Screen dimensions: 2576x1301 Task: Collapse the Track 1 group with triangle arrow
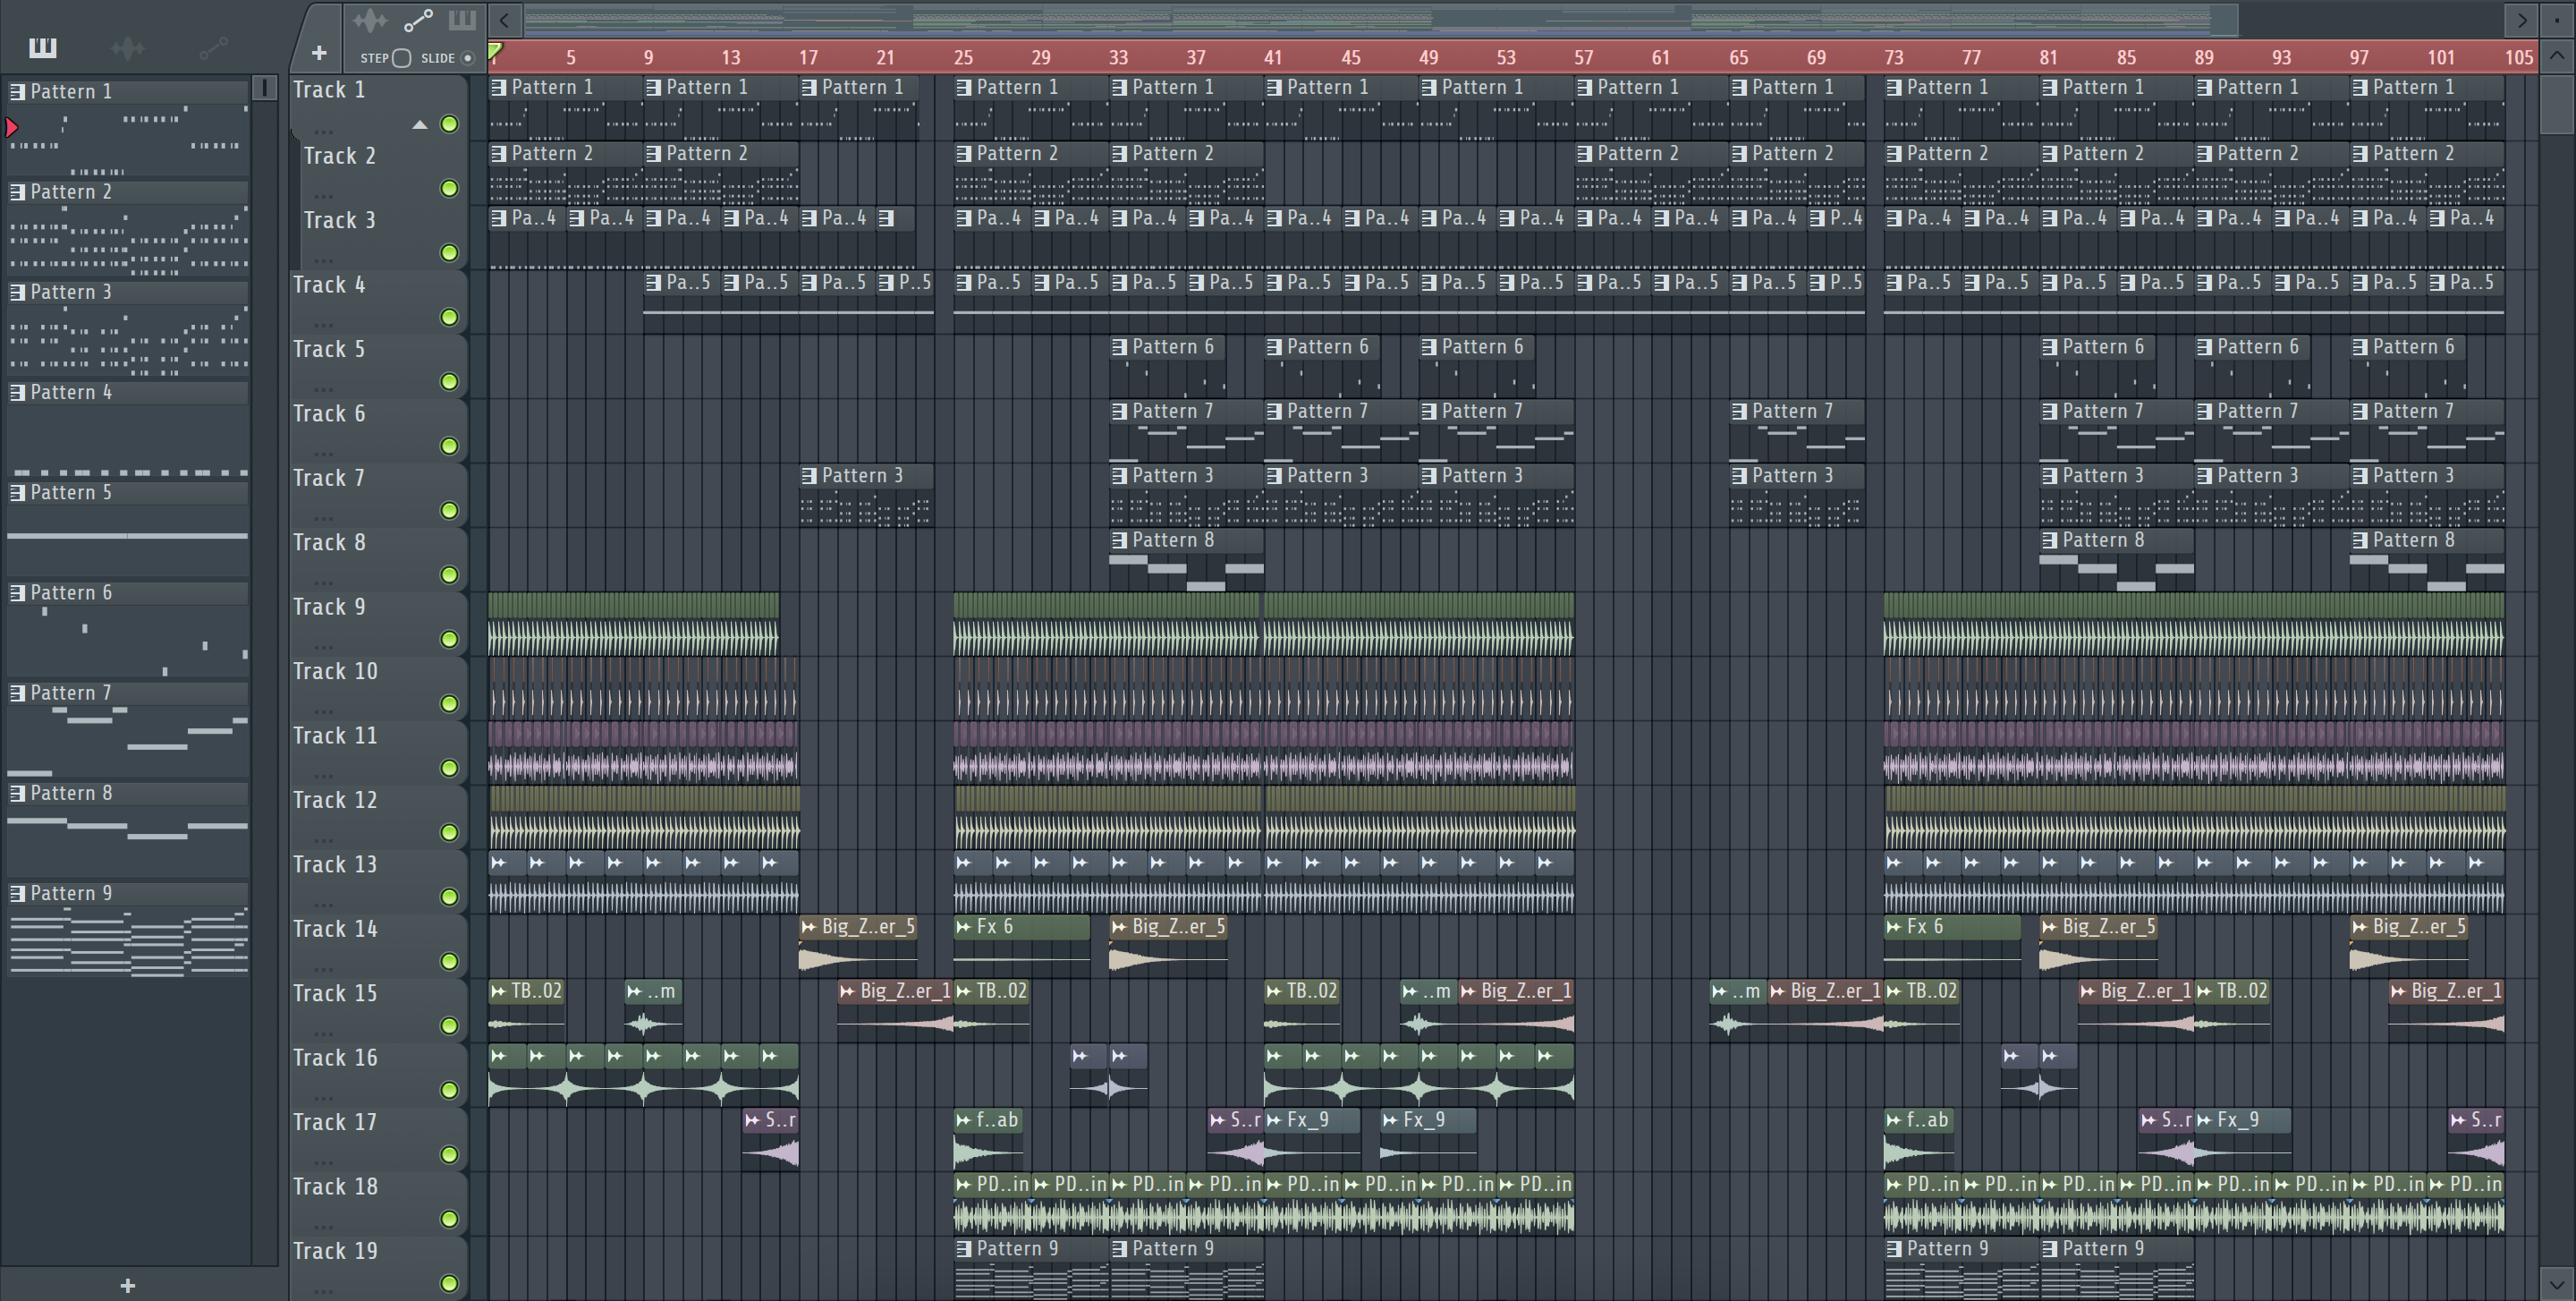420,125
